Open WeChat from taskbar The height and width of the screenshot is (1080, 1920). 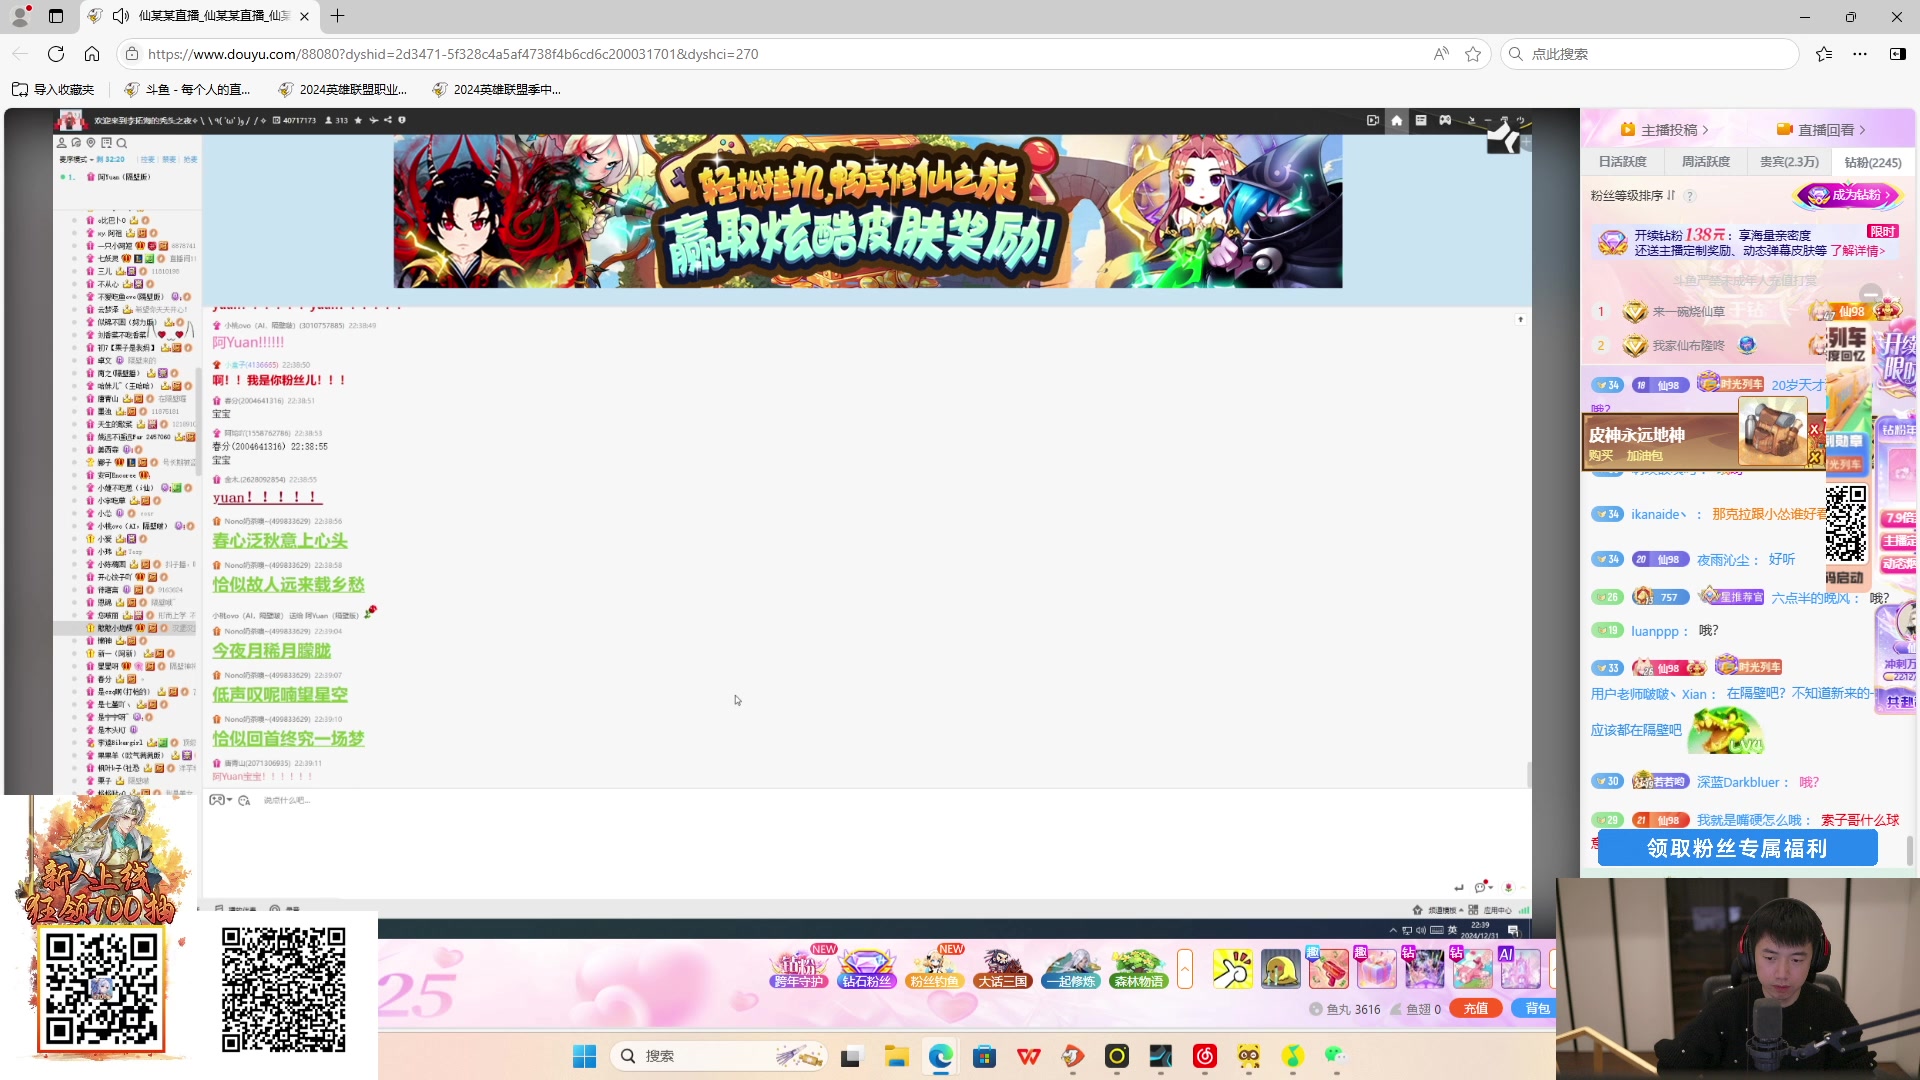[1336, 1056]
